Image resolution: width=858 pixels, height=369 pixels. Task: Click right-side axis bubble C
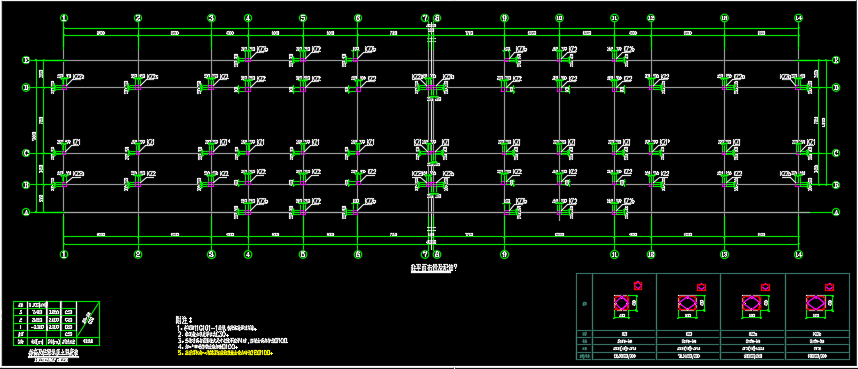835,153
